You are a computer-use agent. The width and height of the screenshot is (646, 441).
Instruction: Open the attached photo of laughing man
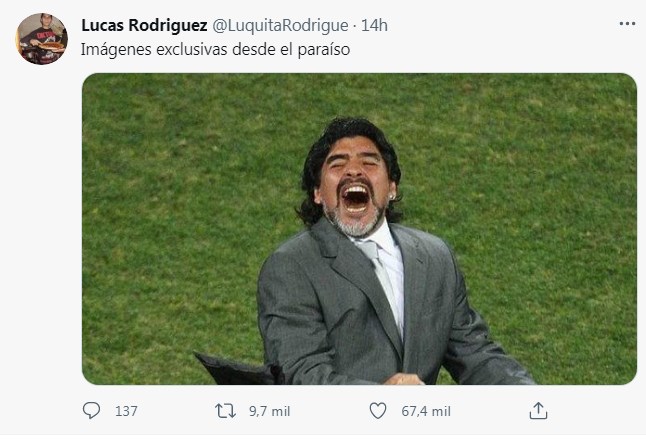359,229
